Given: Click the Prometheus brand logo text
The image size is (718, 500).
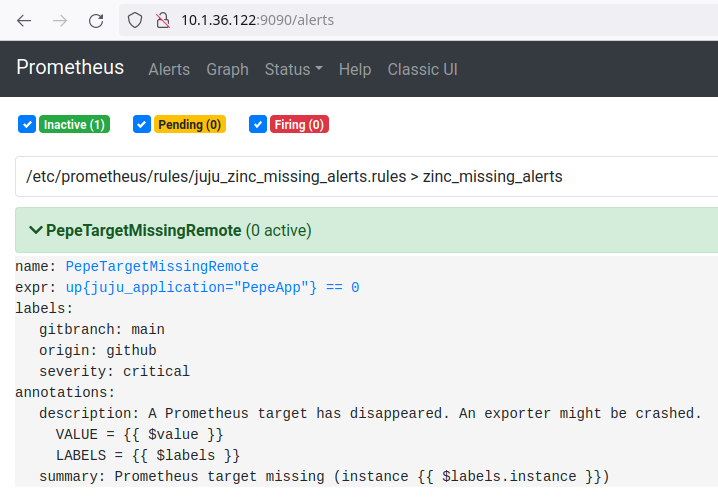Looking at the screenshot, I should (70, 68).
